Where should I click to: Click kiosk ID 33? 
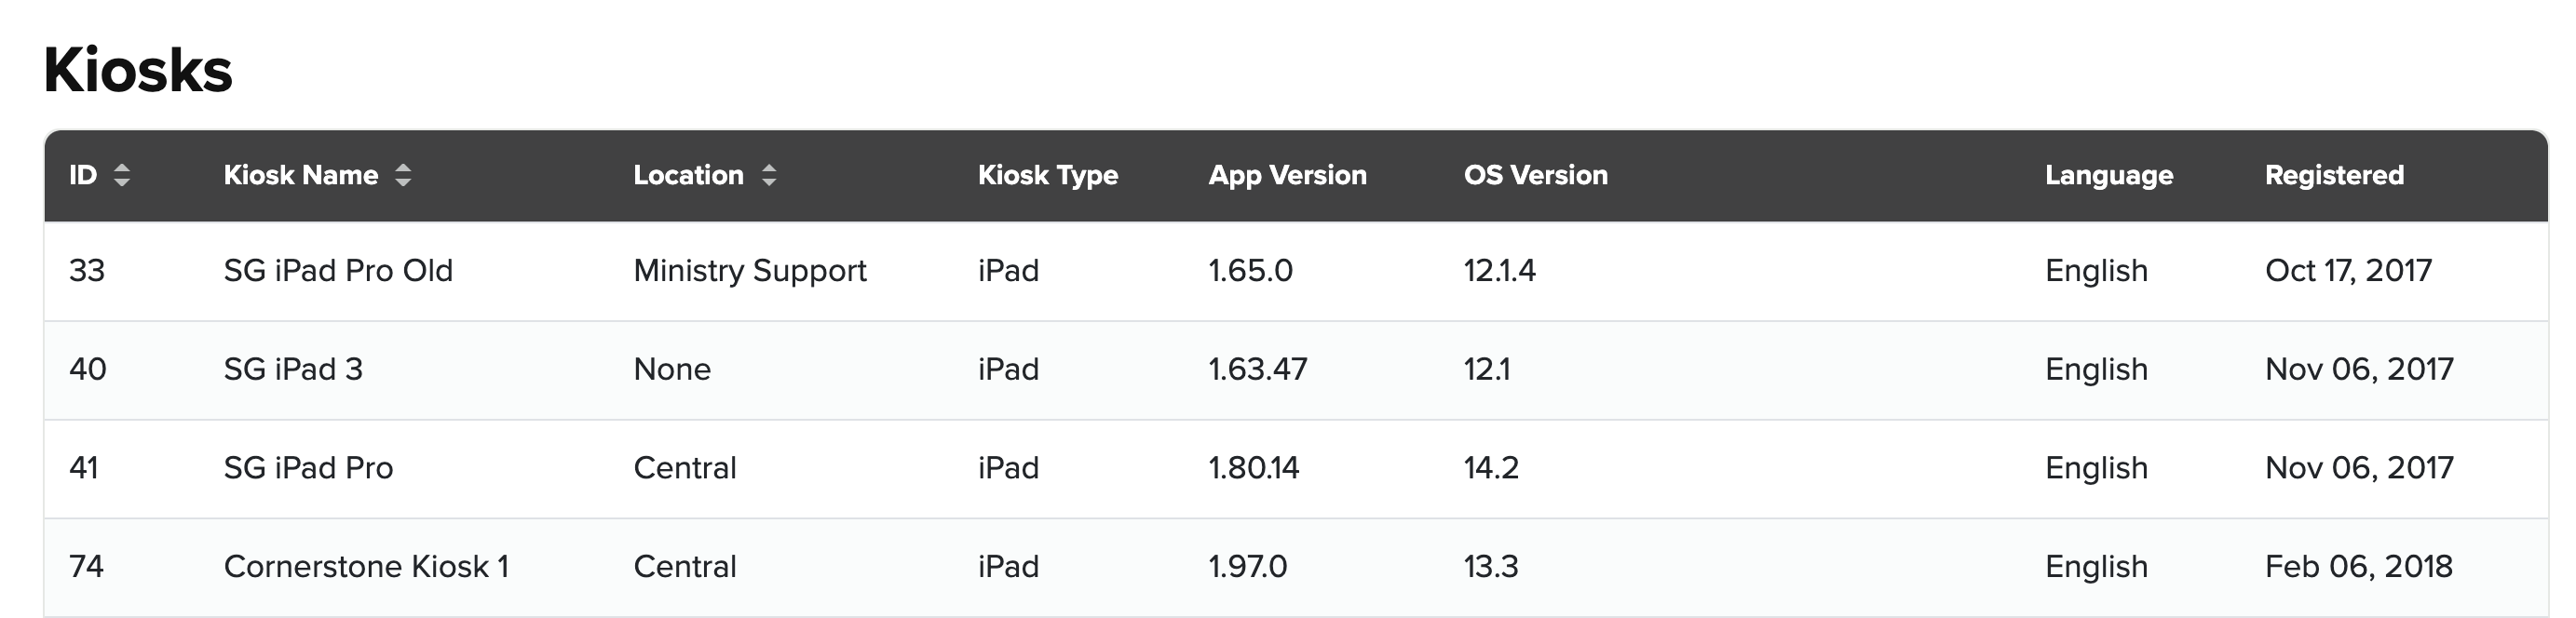click(87, 271)
